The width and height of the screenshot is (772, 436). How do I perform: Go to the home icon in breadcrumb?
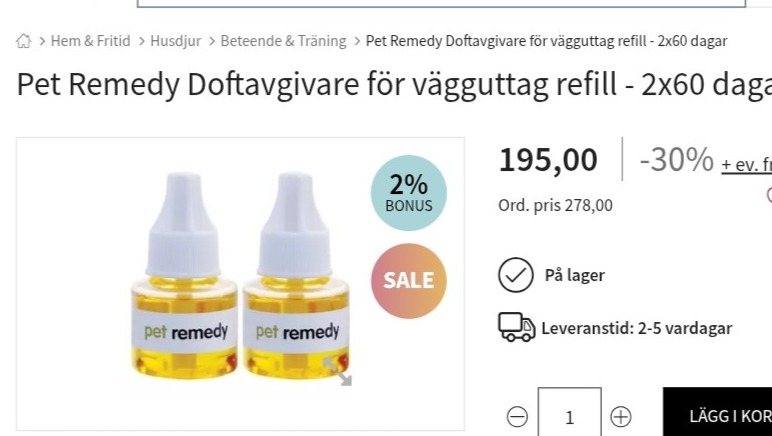pos(23,41)
